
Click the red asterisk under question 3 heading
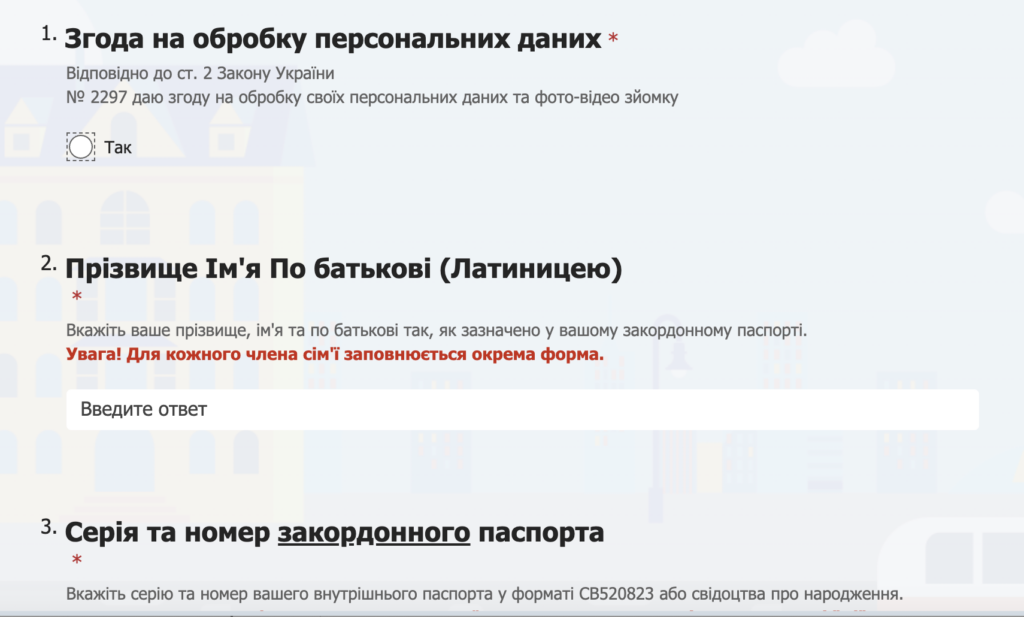tap(77, 561)
